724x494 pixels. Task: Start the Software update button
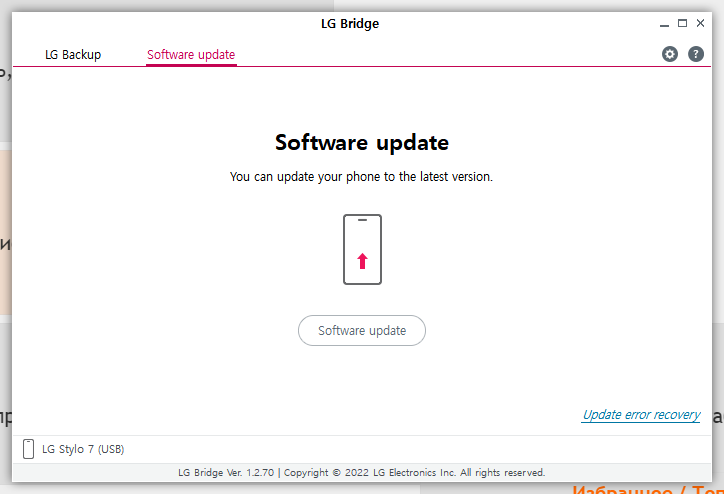pos(362,331)
